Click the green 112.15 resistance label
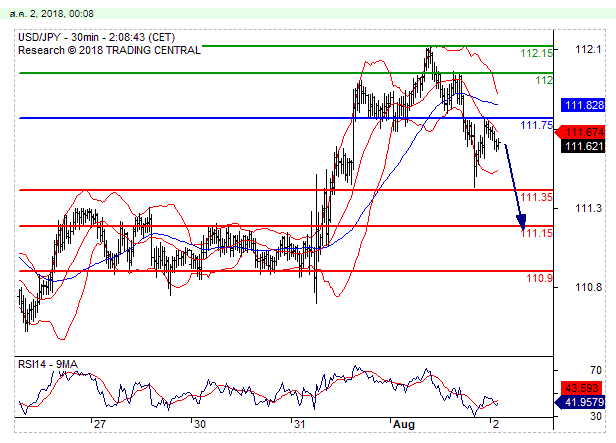Viewport: 616px width, 443px height. [x=536, y=53]
